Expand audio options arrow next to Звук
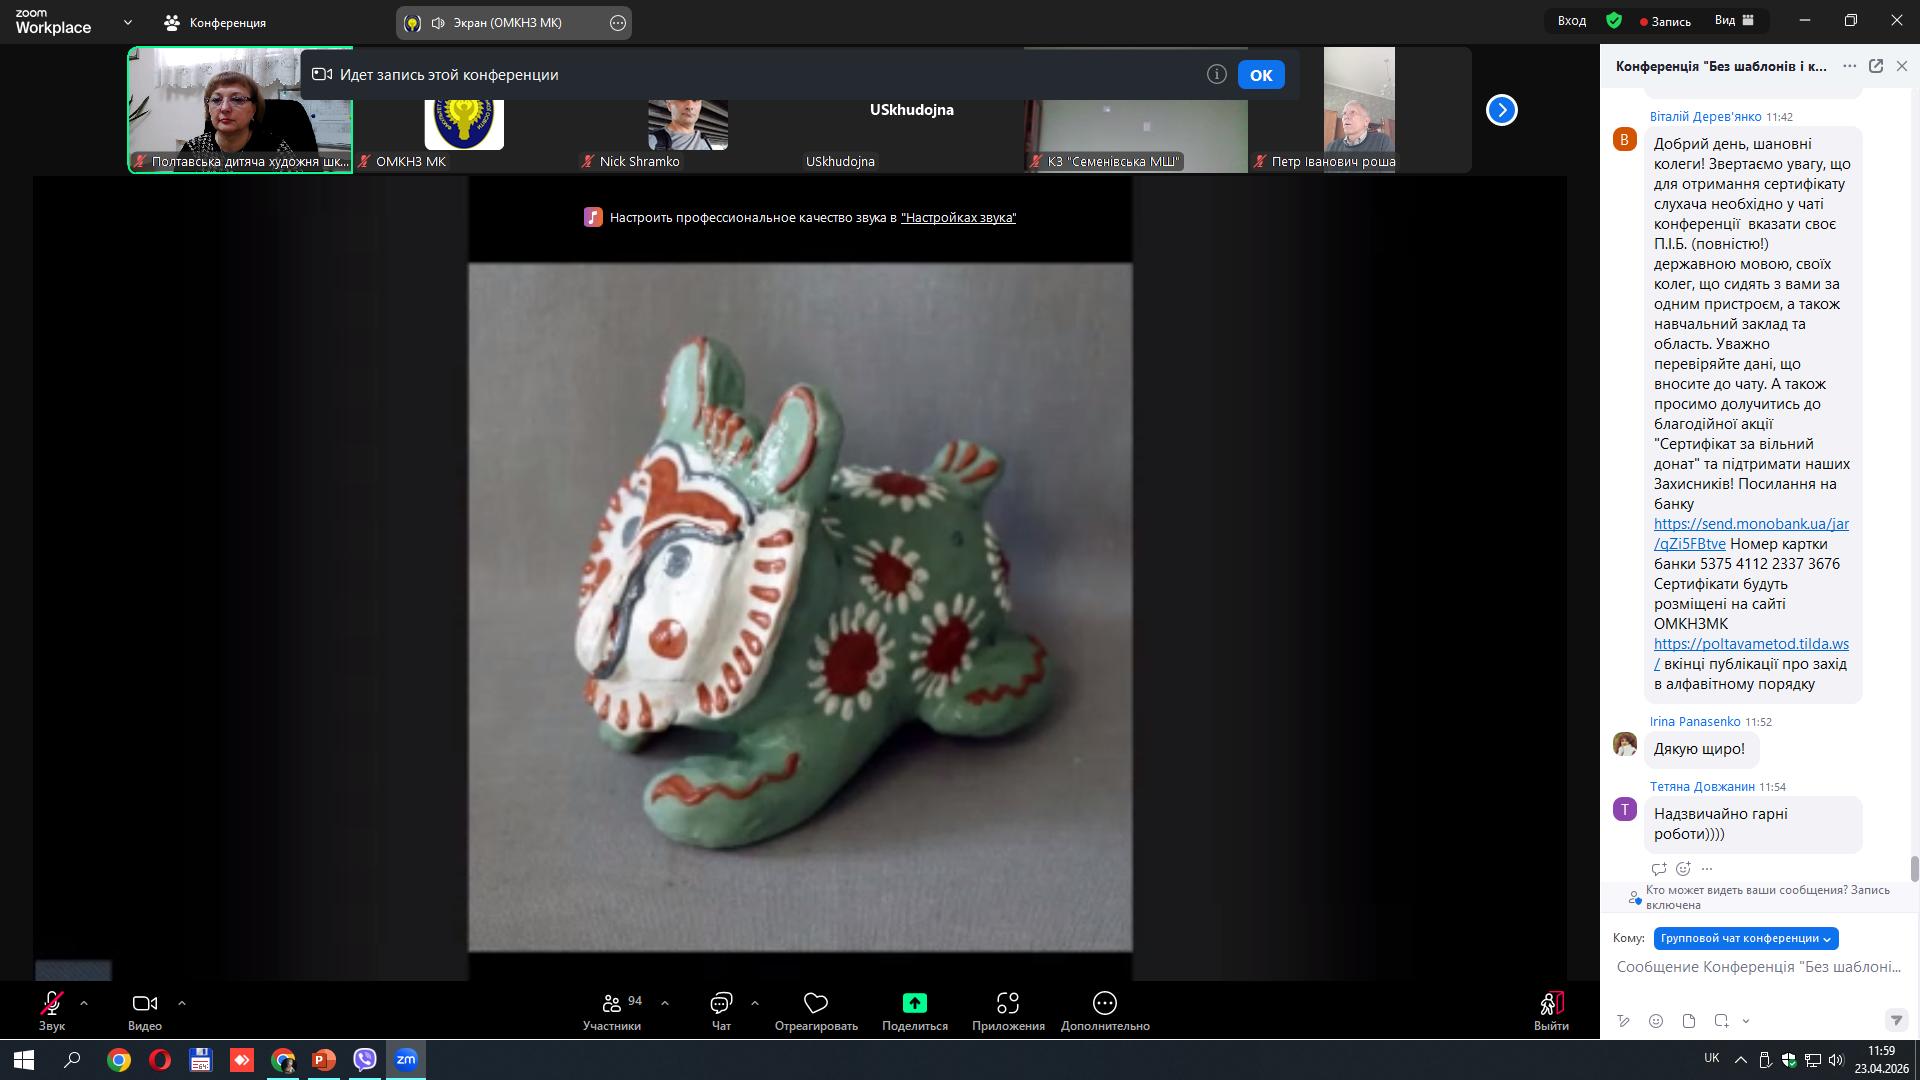Image resolution: width=1920 pixels, height=1080 pixels. (x=84, y=1002)
